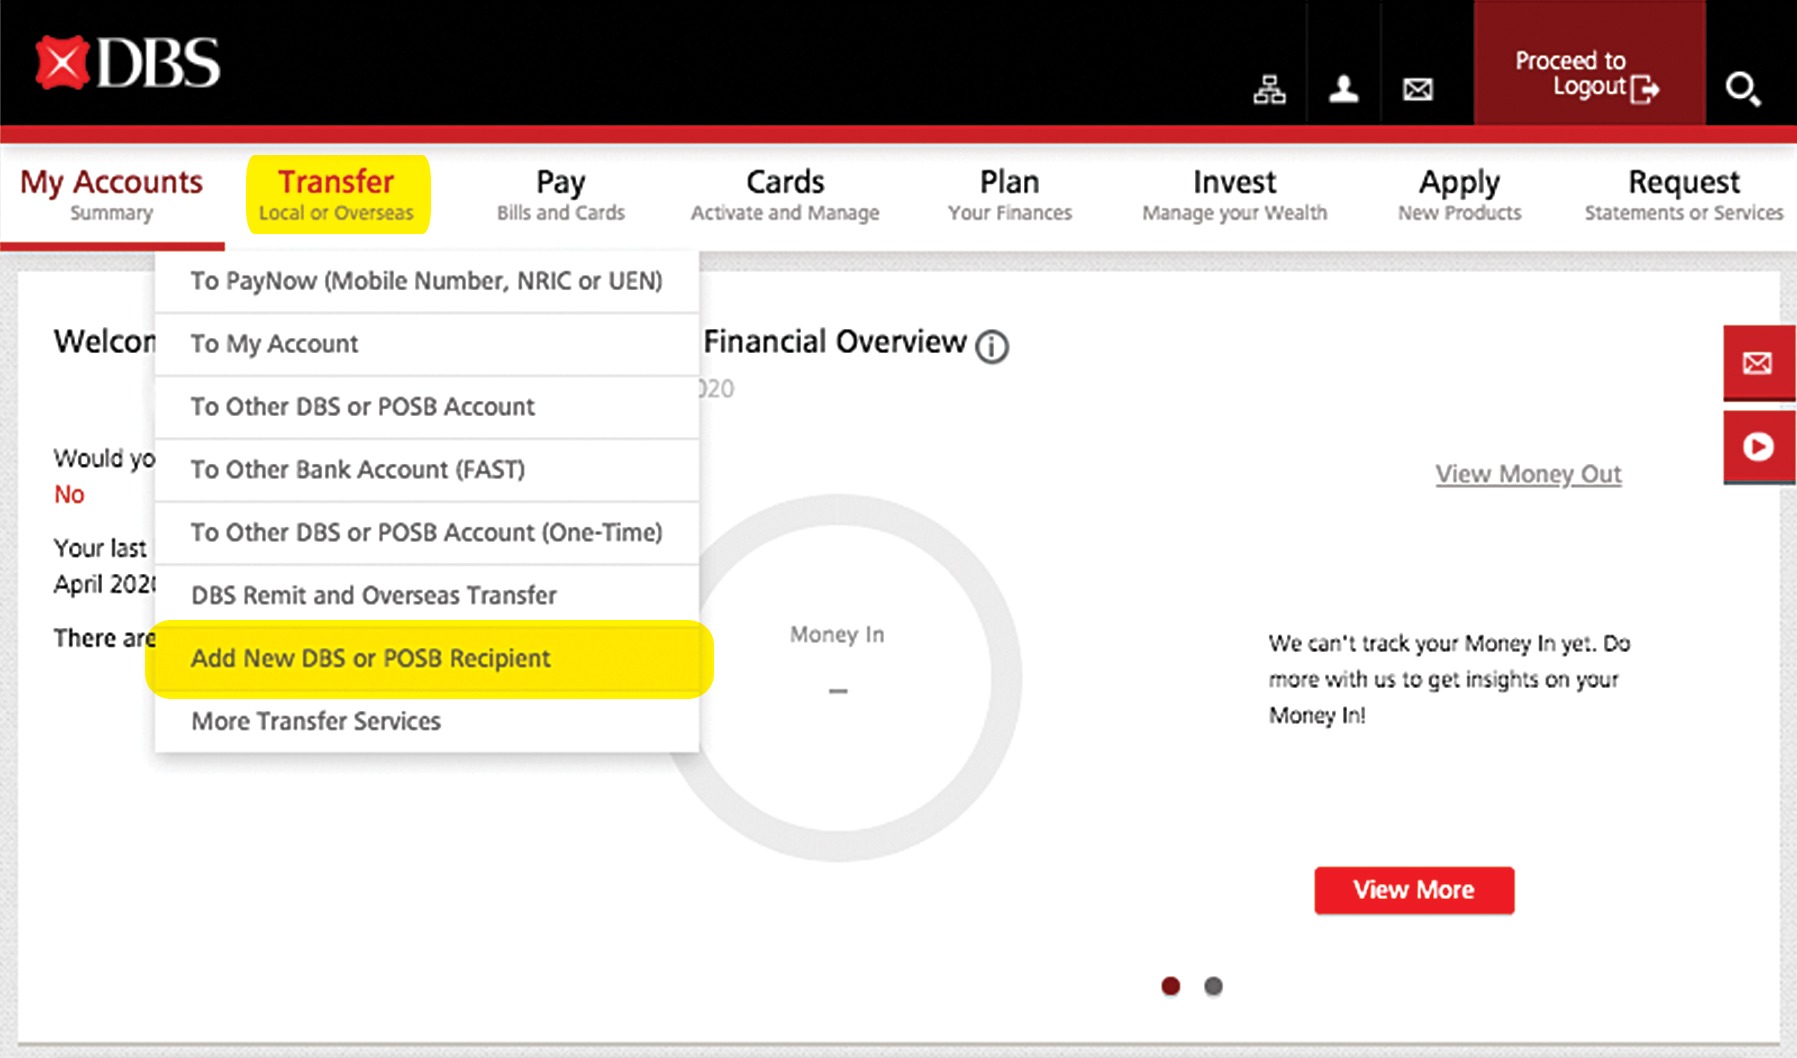1797x1058 pixels.
Task: Select To Other Bank Account (FAST)
Action: pos(427,470)
